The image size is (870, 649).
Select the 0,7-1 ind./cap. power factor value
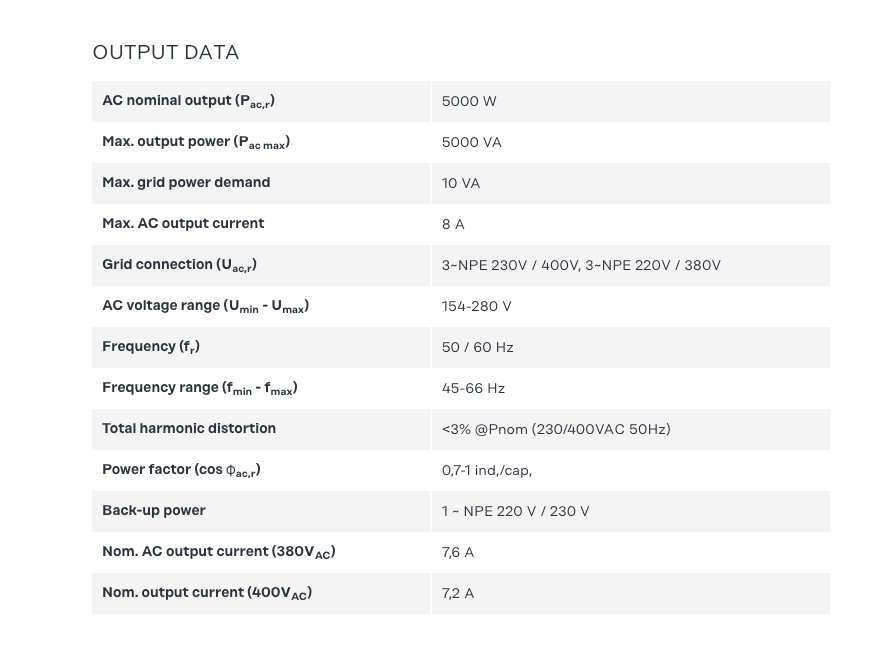[486, 470]
